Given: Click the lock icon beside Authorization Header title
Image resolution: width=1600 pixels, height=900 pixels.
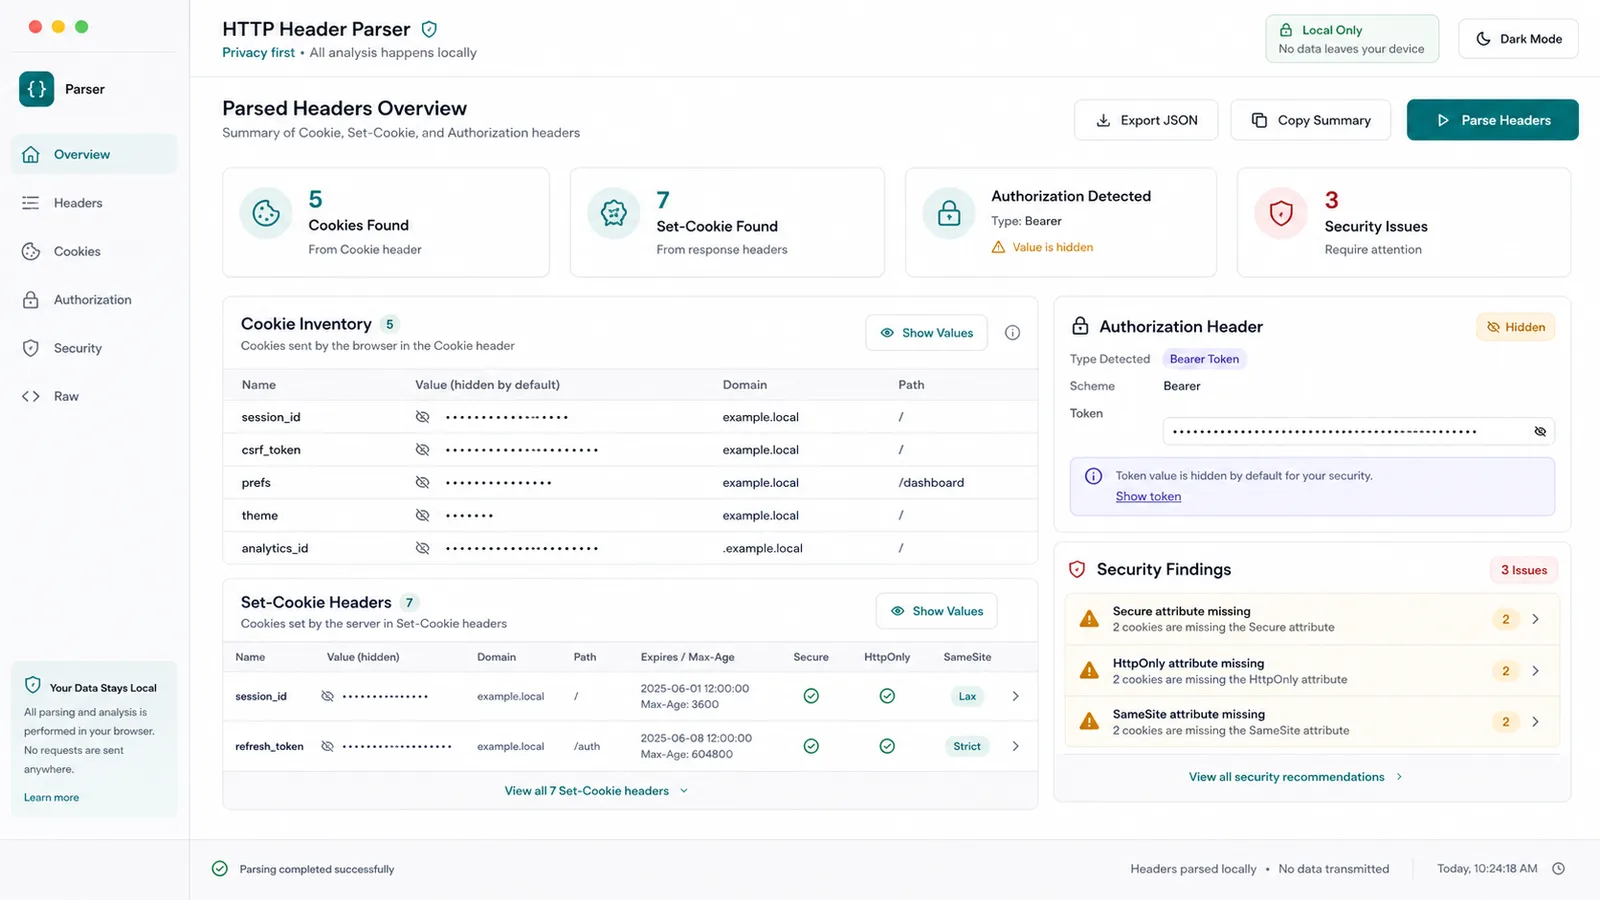Looking at the screenshot, I should pyautogui.click(x=1080, y=326).
